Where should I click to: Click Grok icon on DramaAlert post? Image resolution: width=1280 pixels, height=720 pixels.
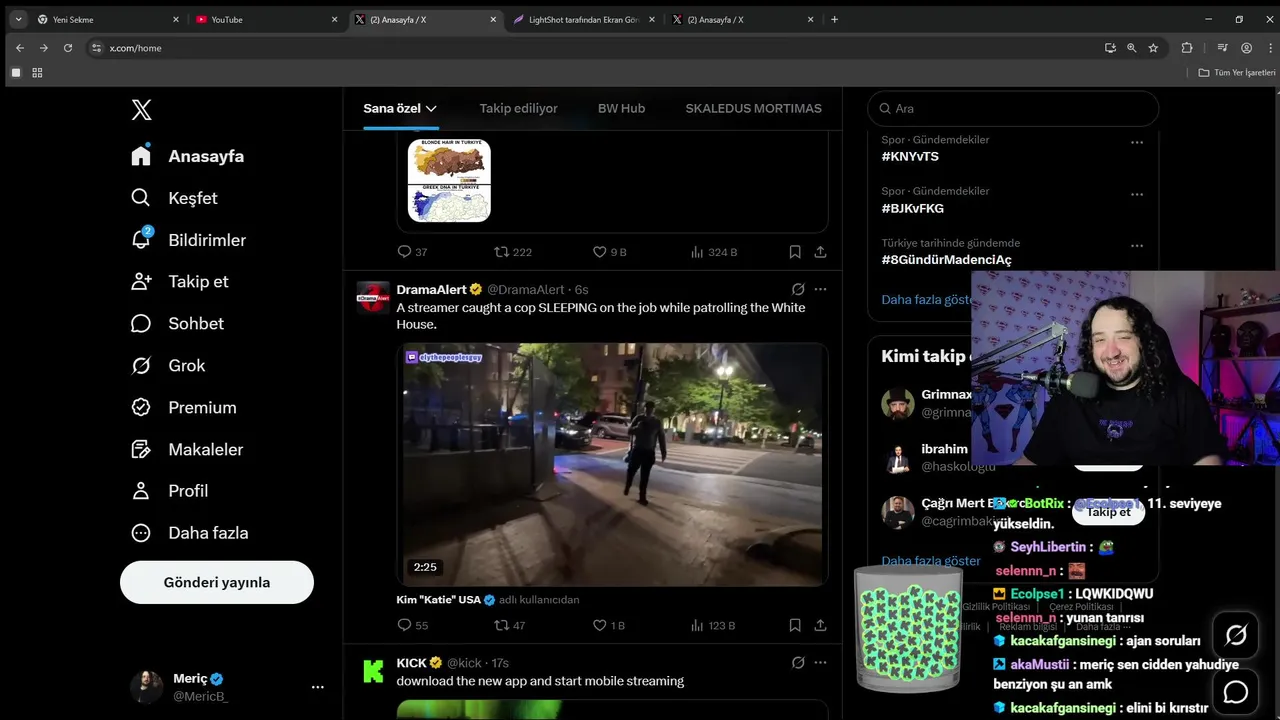798,289
